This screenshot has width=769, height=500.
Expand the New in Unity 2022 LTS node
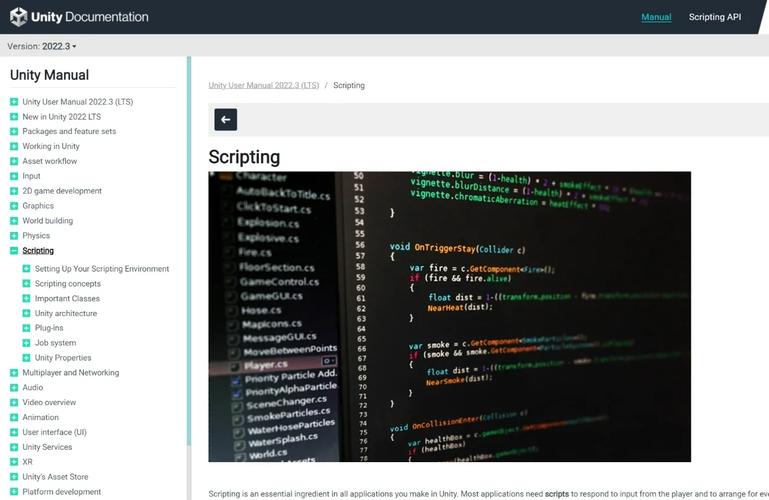[x=14, y=117]
